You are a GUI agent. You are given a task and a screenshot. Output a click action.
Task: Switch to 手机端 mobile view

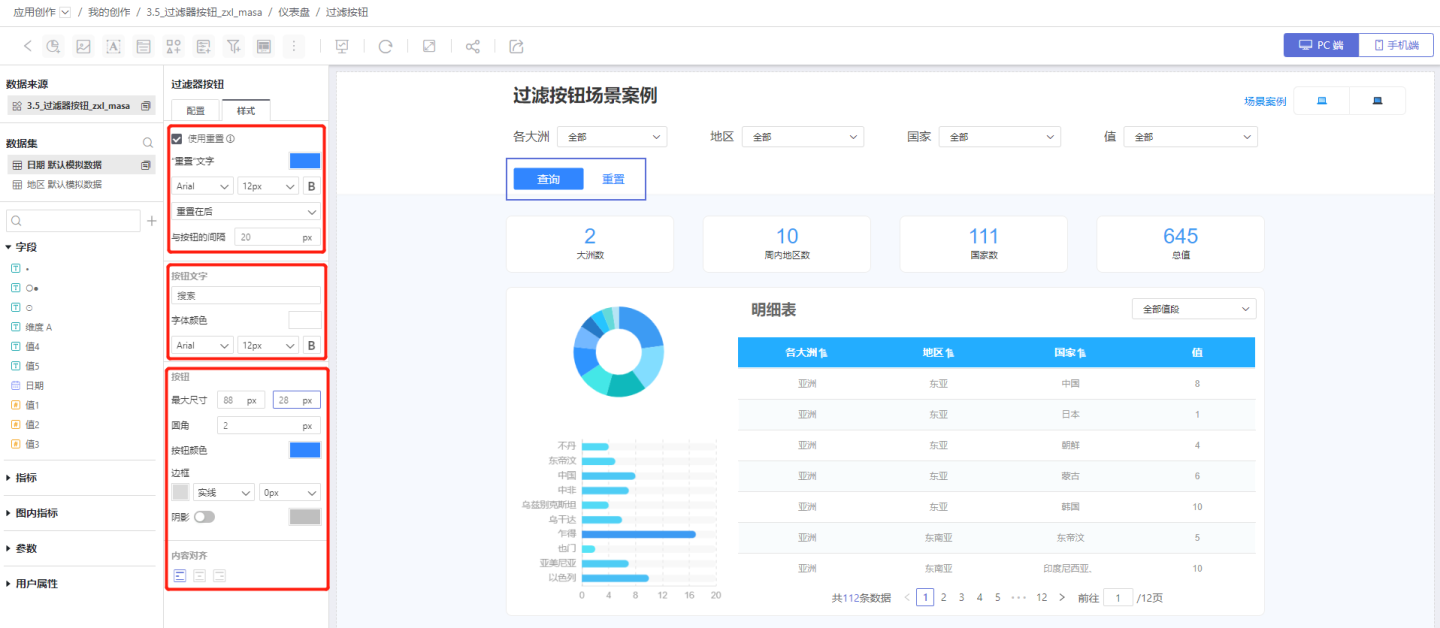click(x=1396, y=45)
